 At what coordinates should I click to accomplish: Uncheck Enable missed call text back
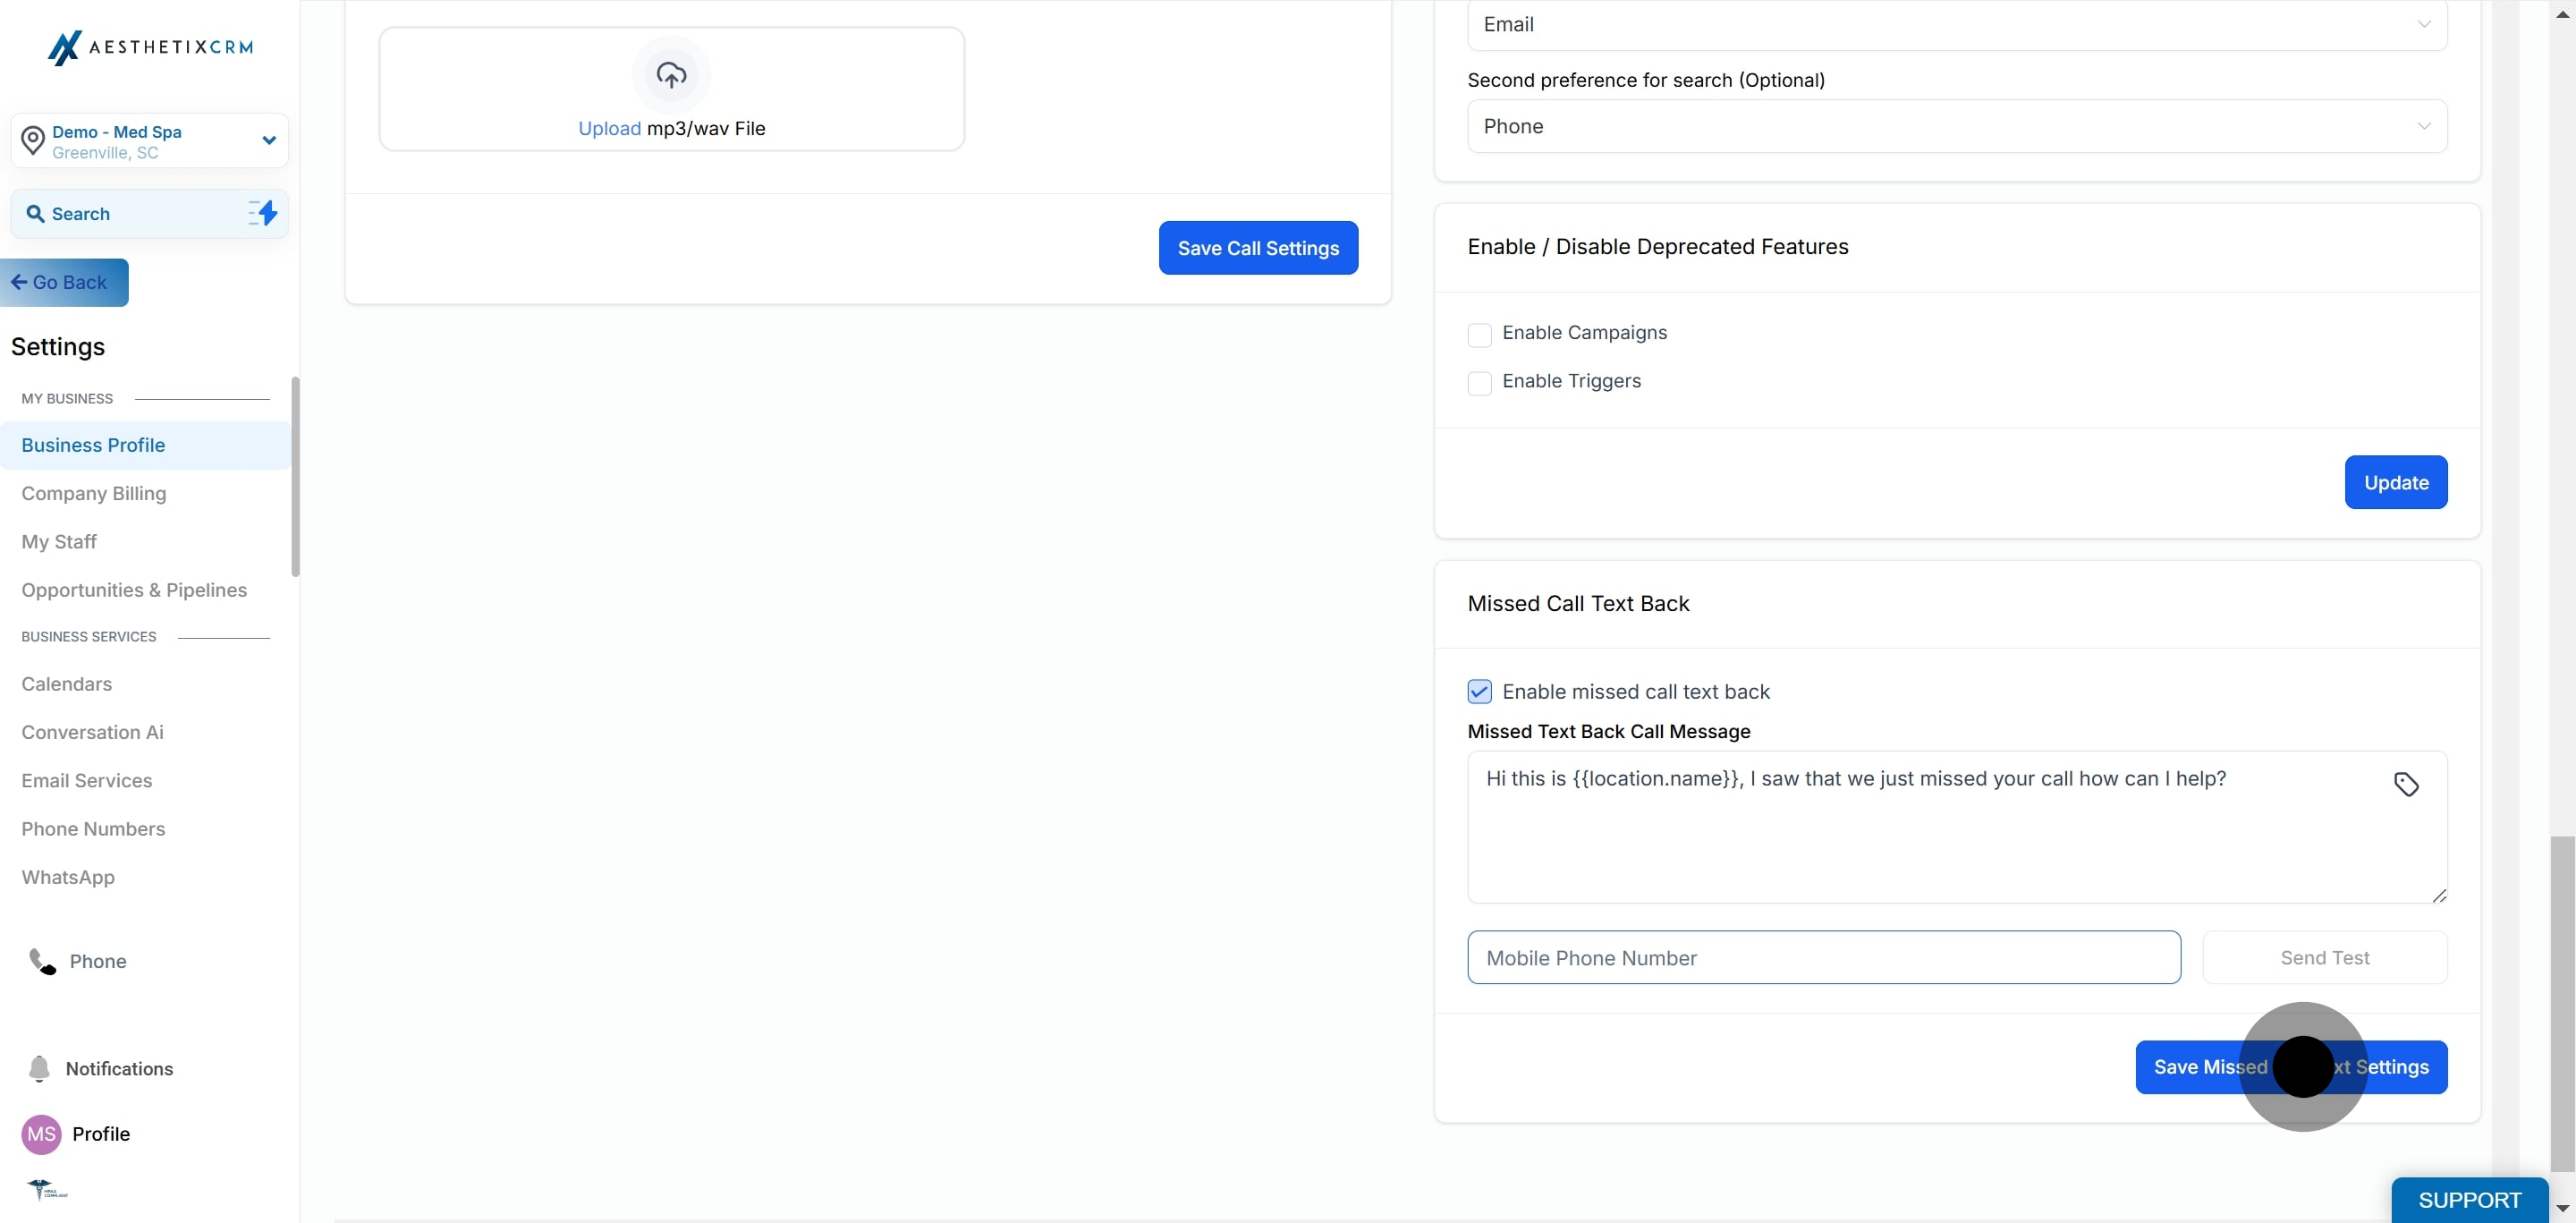click(1479, 692)
